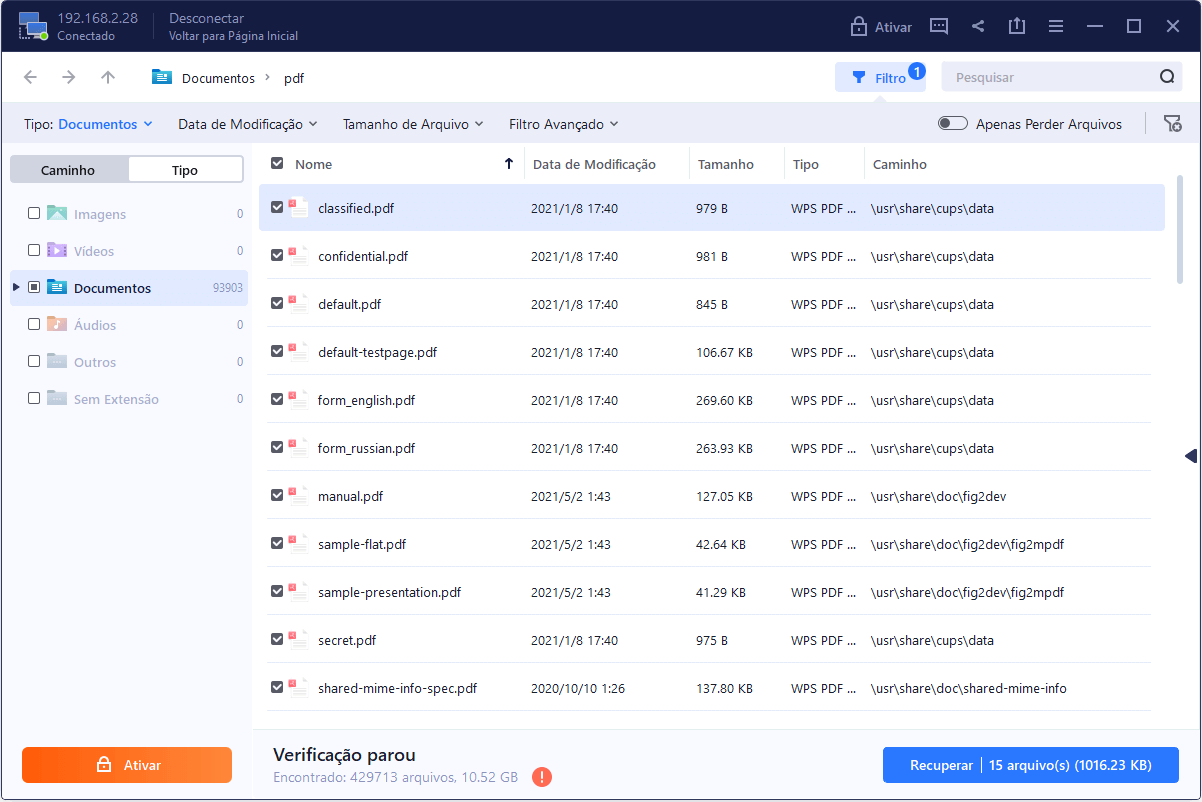Click the Áudios category icon
Viewport: 1202px width, 802px height.
point(57,324)
